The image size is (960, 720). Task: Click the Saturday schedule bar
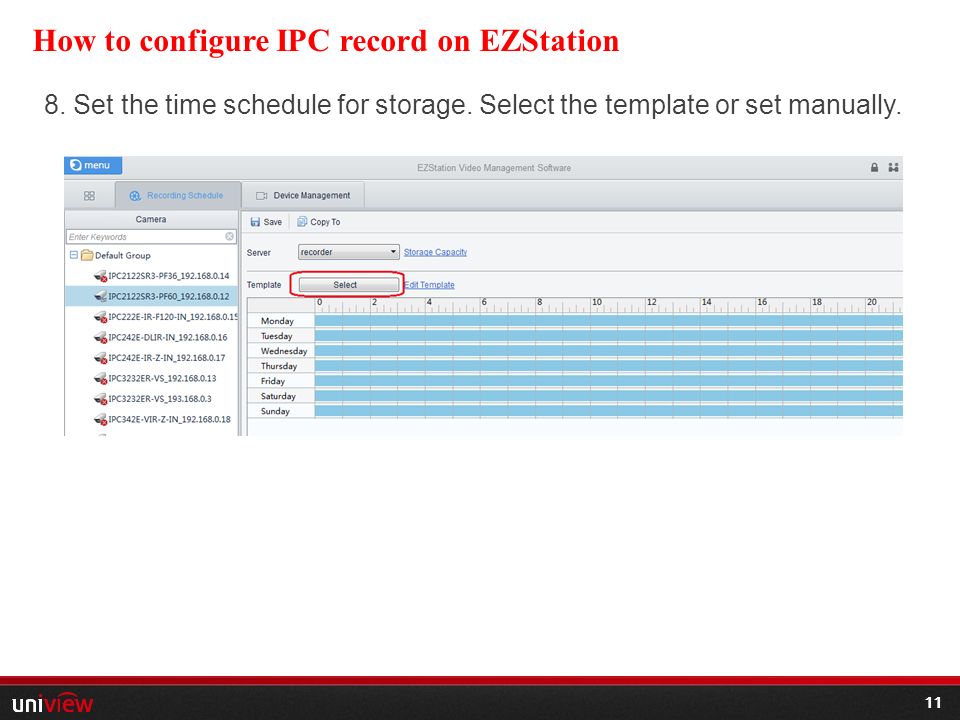(609, 396)
